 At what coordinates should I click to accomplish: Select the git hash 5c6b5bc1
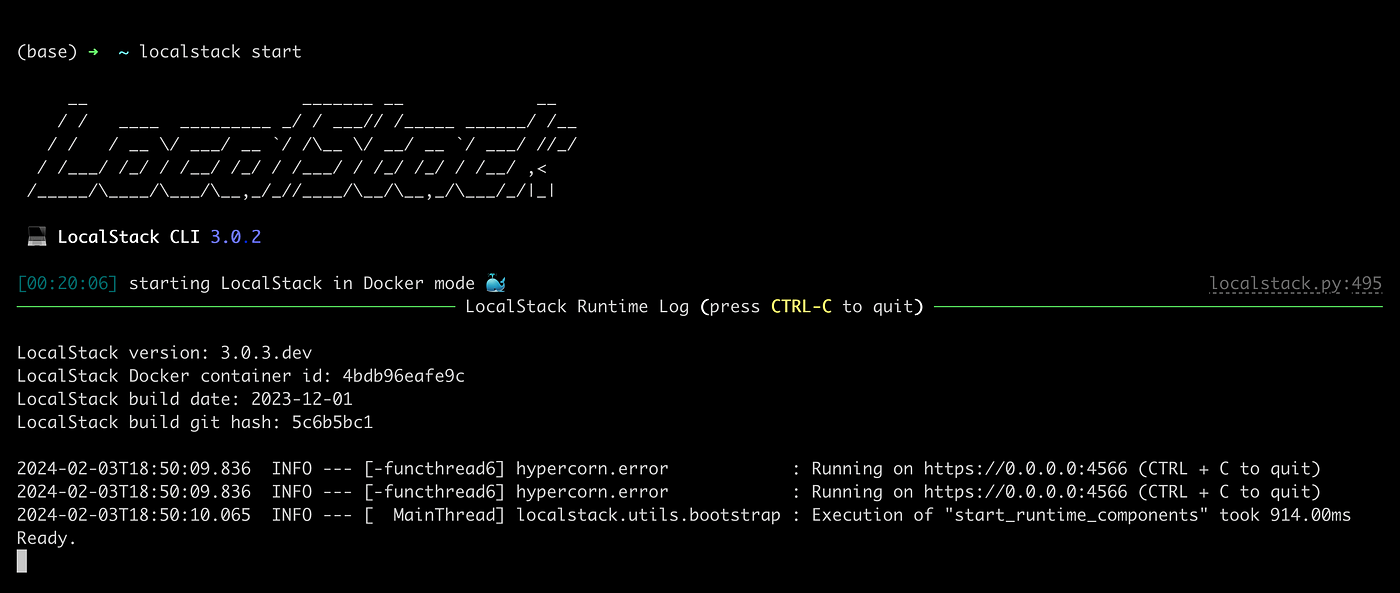point(332,422)
